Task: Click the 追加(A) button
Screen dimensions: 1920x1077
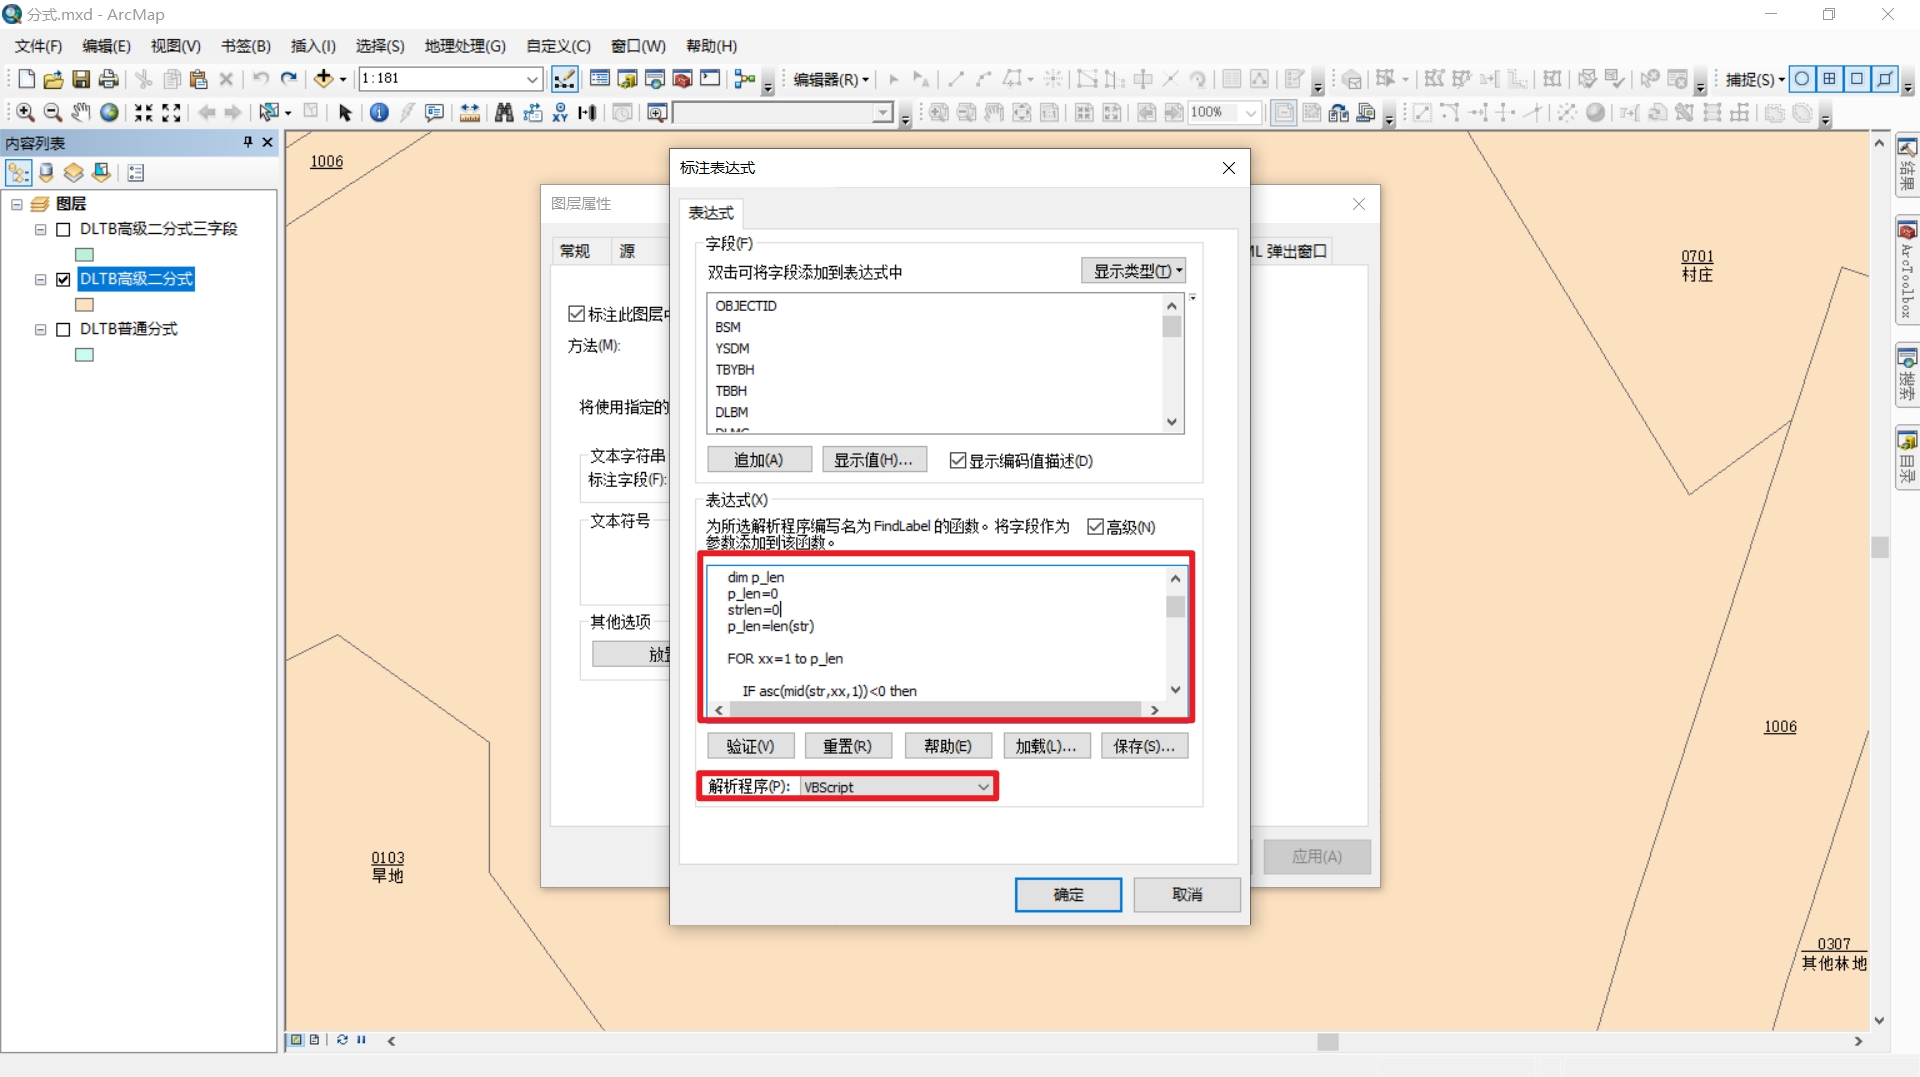Action: pyautogui.click(x=759, y=460)
